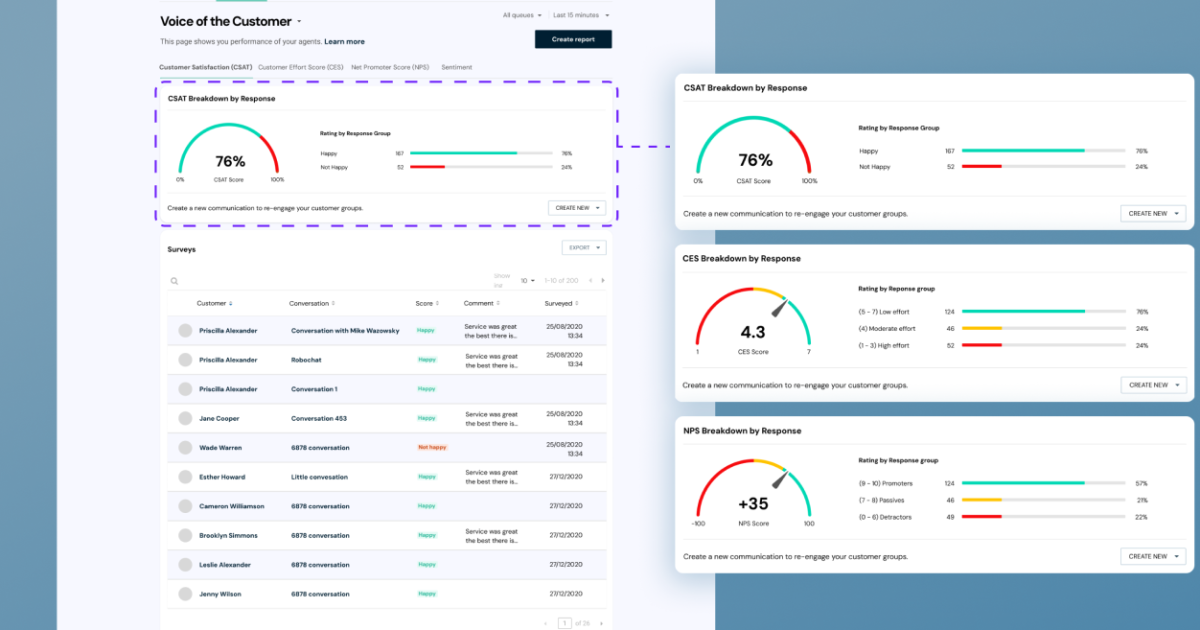Click Esther Howard's comment text
The height and width of the screenshot is (630, 1200).
pyautogui.click(x=491, y=477)
